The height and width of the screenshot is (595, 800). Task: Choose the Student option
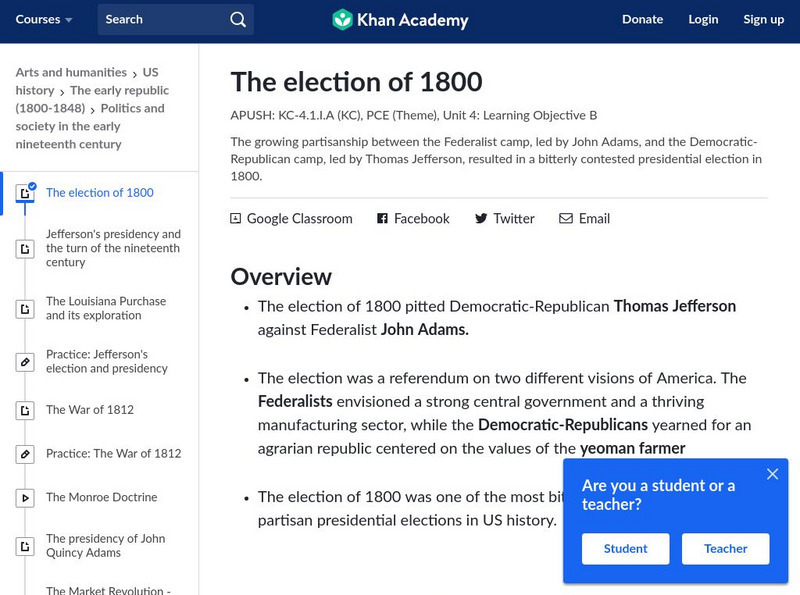point(625,549)
